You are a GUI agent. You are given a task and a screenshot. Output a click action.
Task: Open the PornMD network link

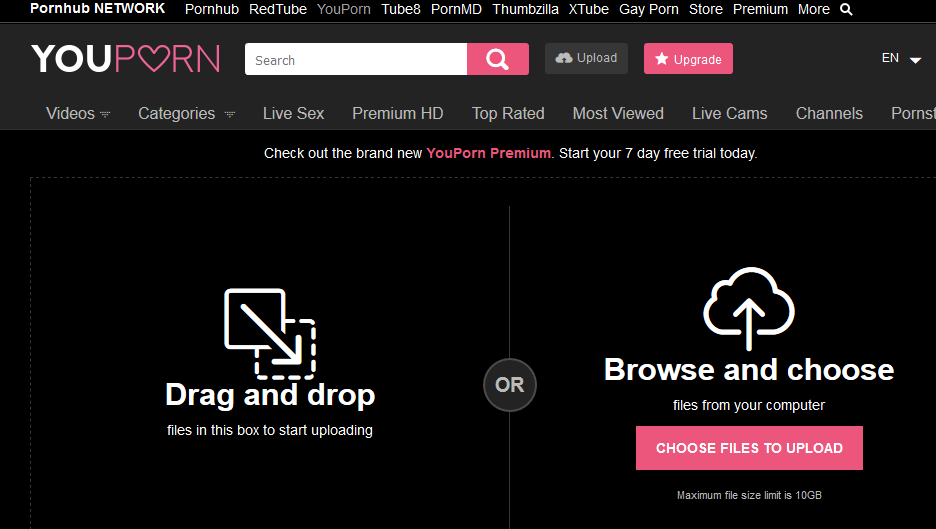pyautogui.click(x=456, y=10)
